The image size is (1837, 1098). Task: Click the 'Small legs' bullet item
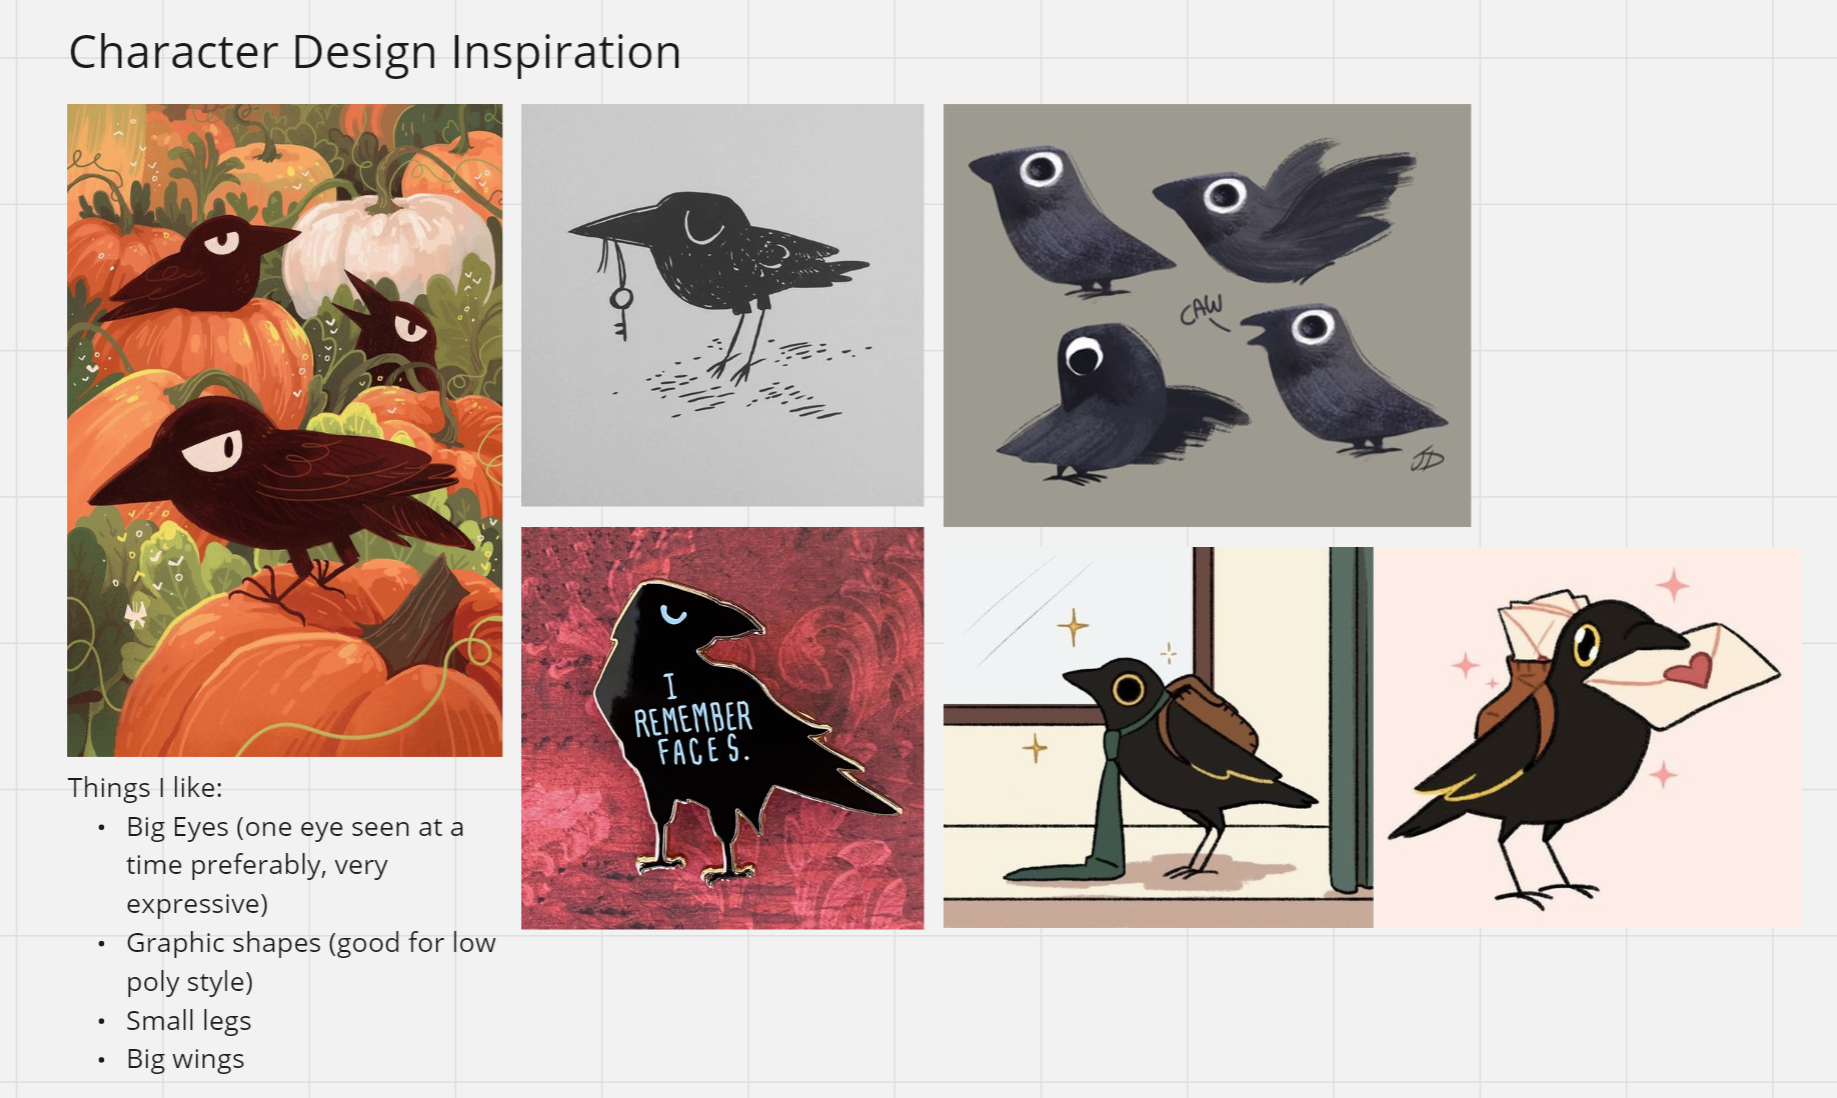pyautogui.click(x=188, y=1021)
